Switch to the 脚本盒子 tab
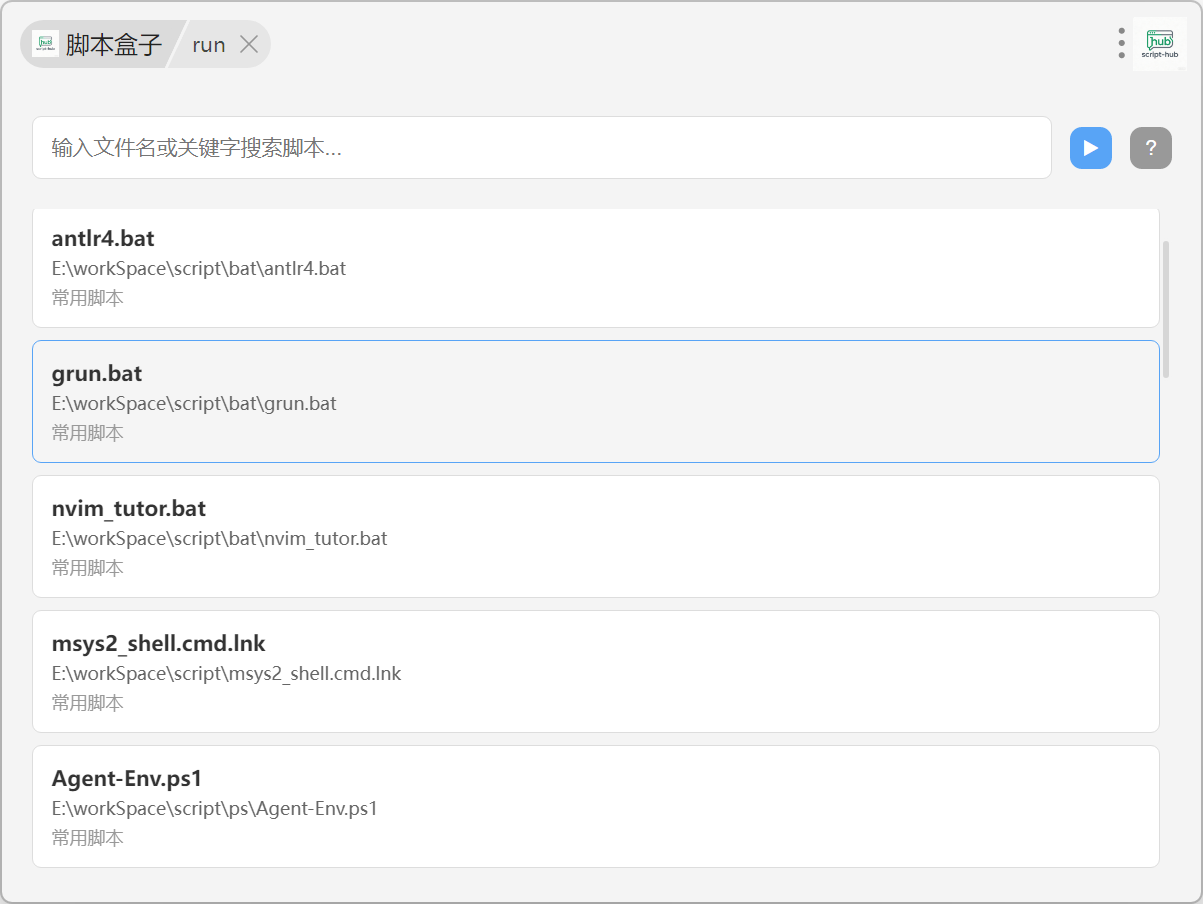The width and height of the screenshot is (1203, 904). click(x=113, y=44)
